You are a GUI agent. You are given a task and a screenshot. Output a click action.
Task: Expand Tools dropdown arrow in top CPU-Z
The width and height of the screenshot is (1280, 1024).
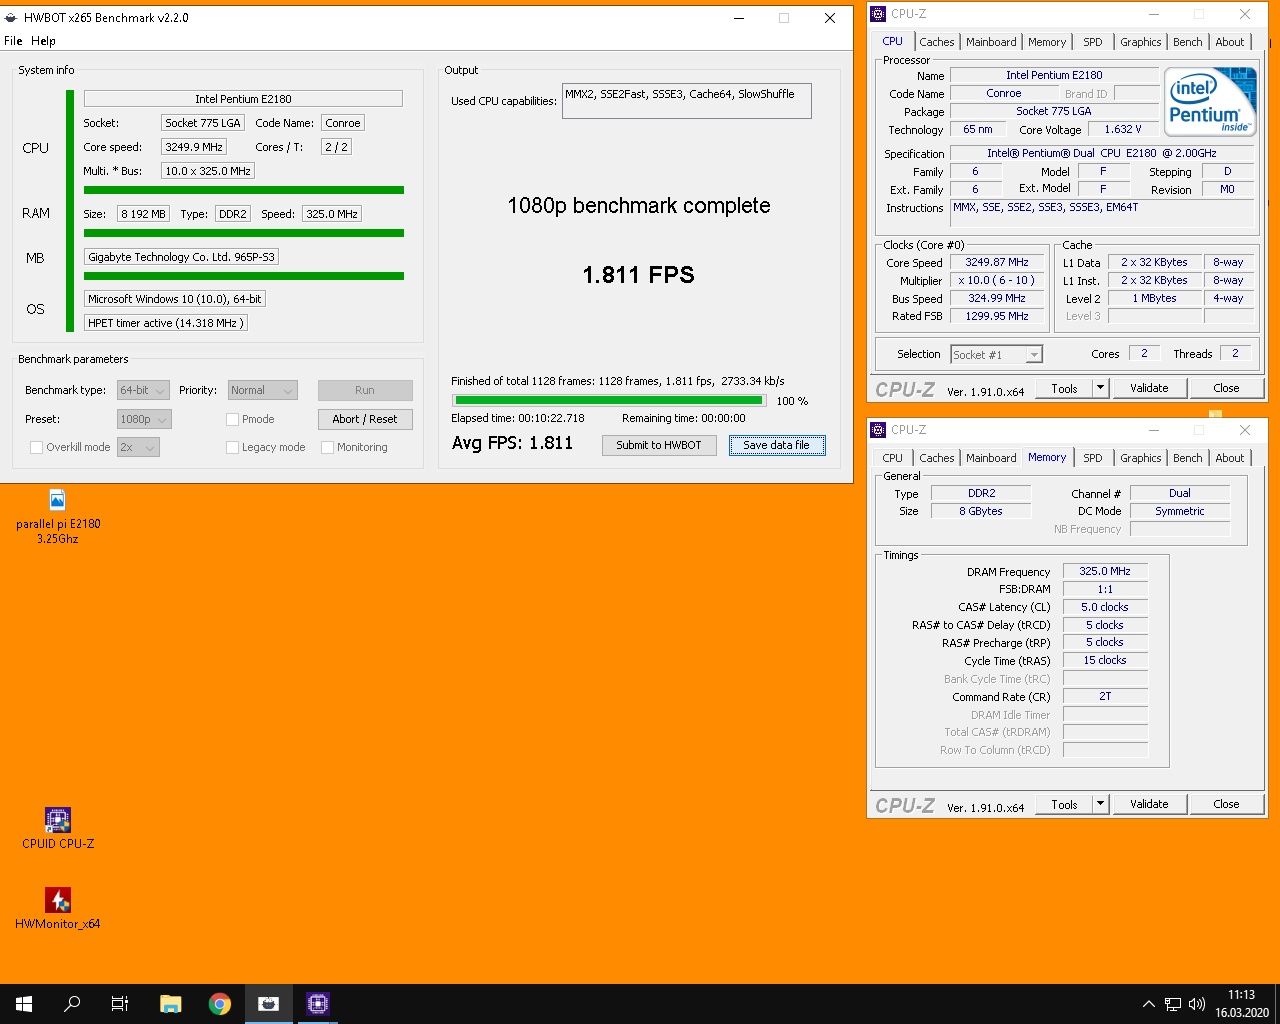point(1100,388)
